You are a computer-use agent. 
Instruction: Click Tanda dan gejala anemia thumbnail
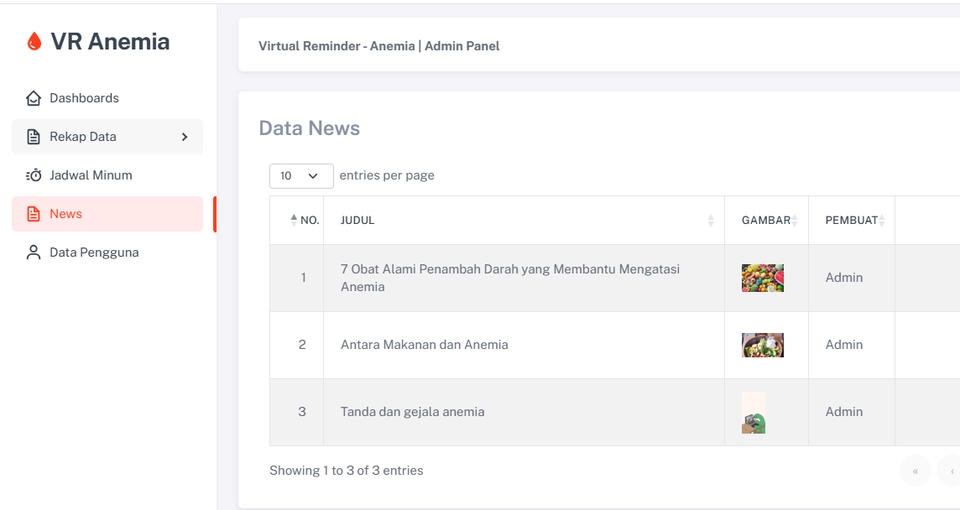pyautogui.click(x=754, y=412)
